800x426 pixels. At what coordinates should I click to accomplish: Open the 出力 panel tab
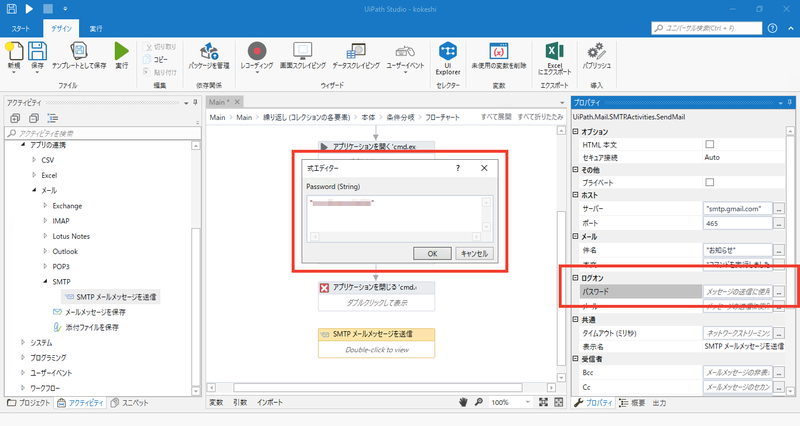click(x=659, y=403)
